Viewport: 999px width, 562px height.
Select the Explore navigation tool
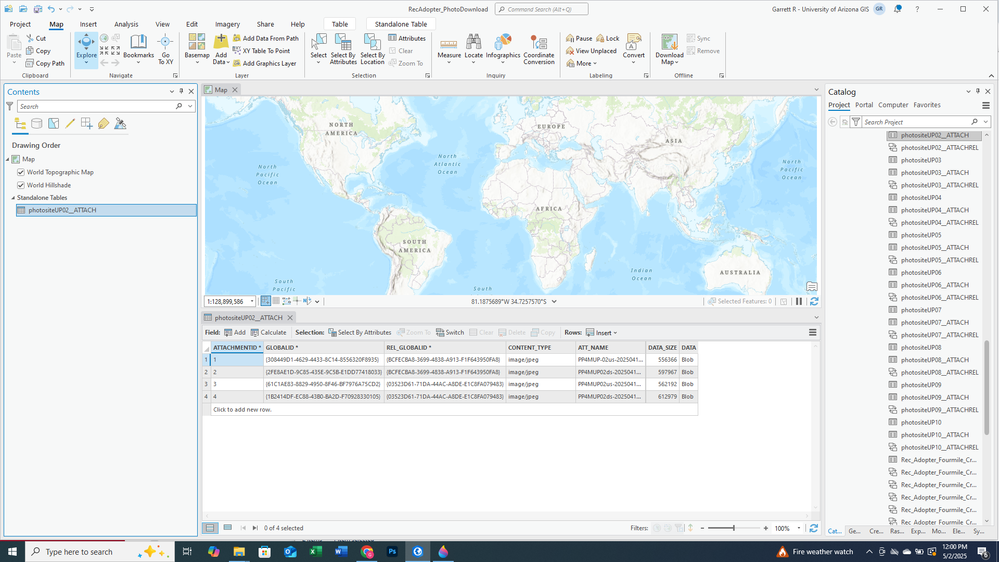click(86, 49)
